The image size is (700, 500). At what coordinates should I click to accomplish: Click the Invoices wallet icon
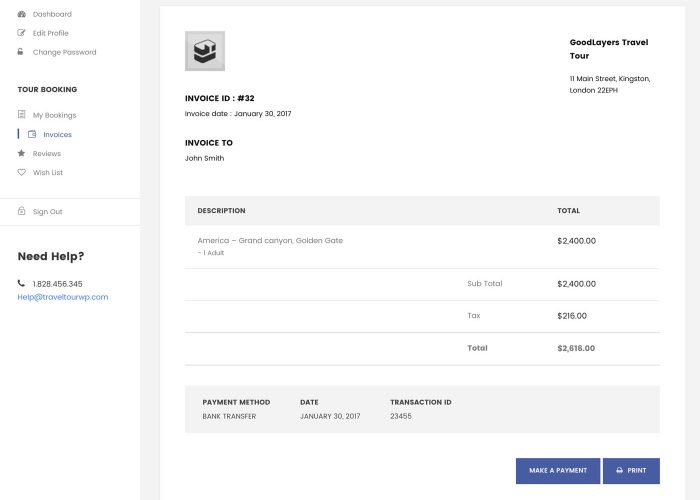pos(32,134)
